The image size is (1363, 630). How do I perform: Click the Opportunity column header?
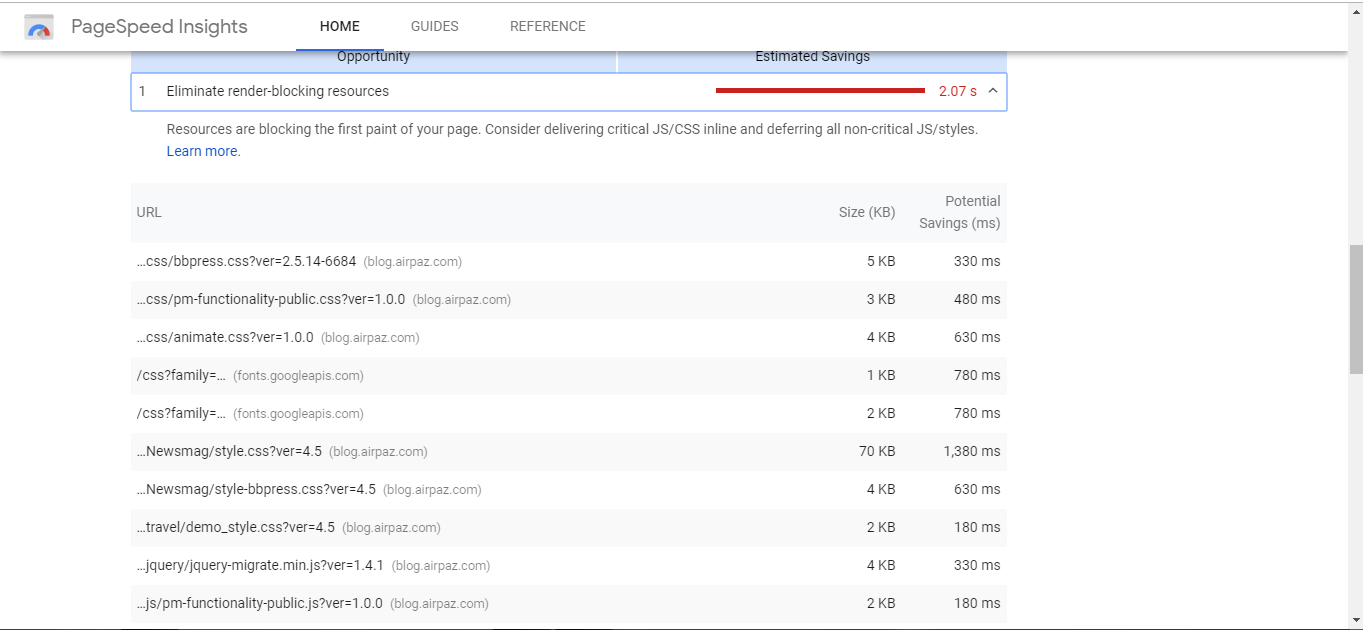click(374, 57)
